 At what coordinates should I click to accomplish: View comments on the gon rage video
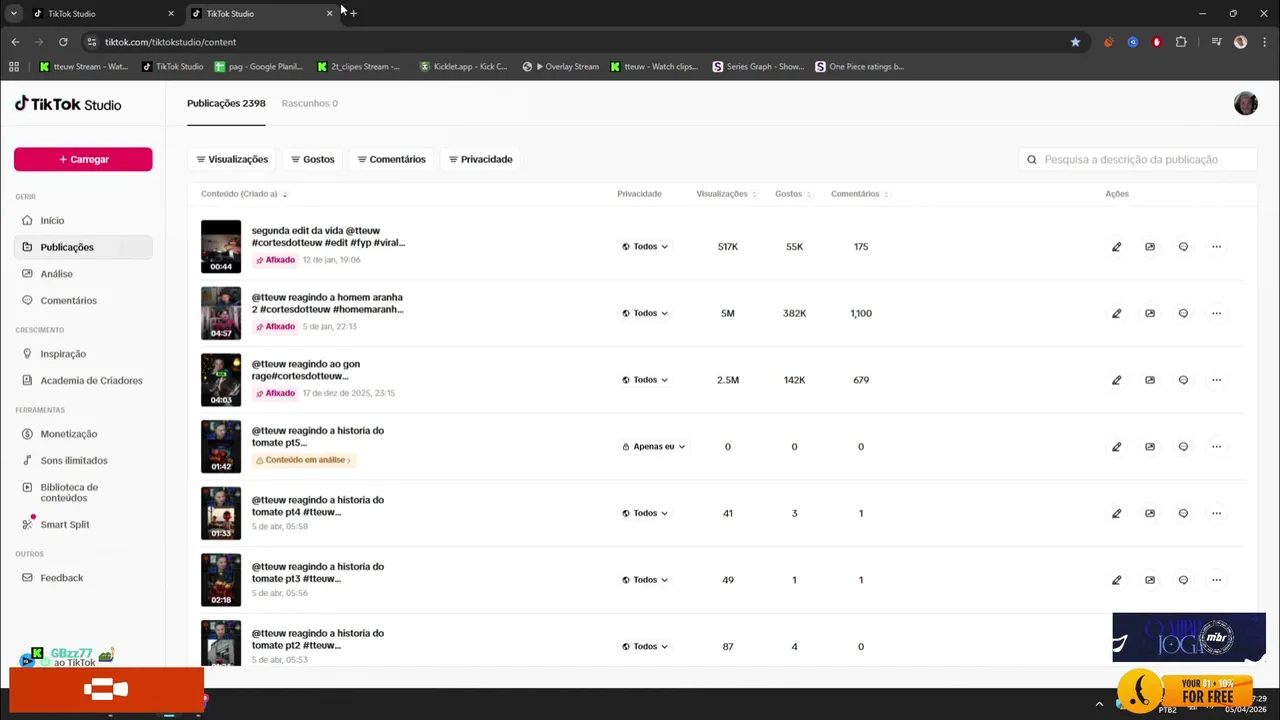[1183, 380]
